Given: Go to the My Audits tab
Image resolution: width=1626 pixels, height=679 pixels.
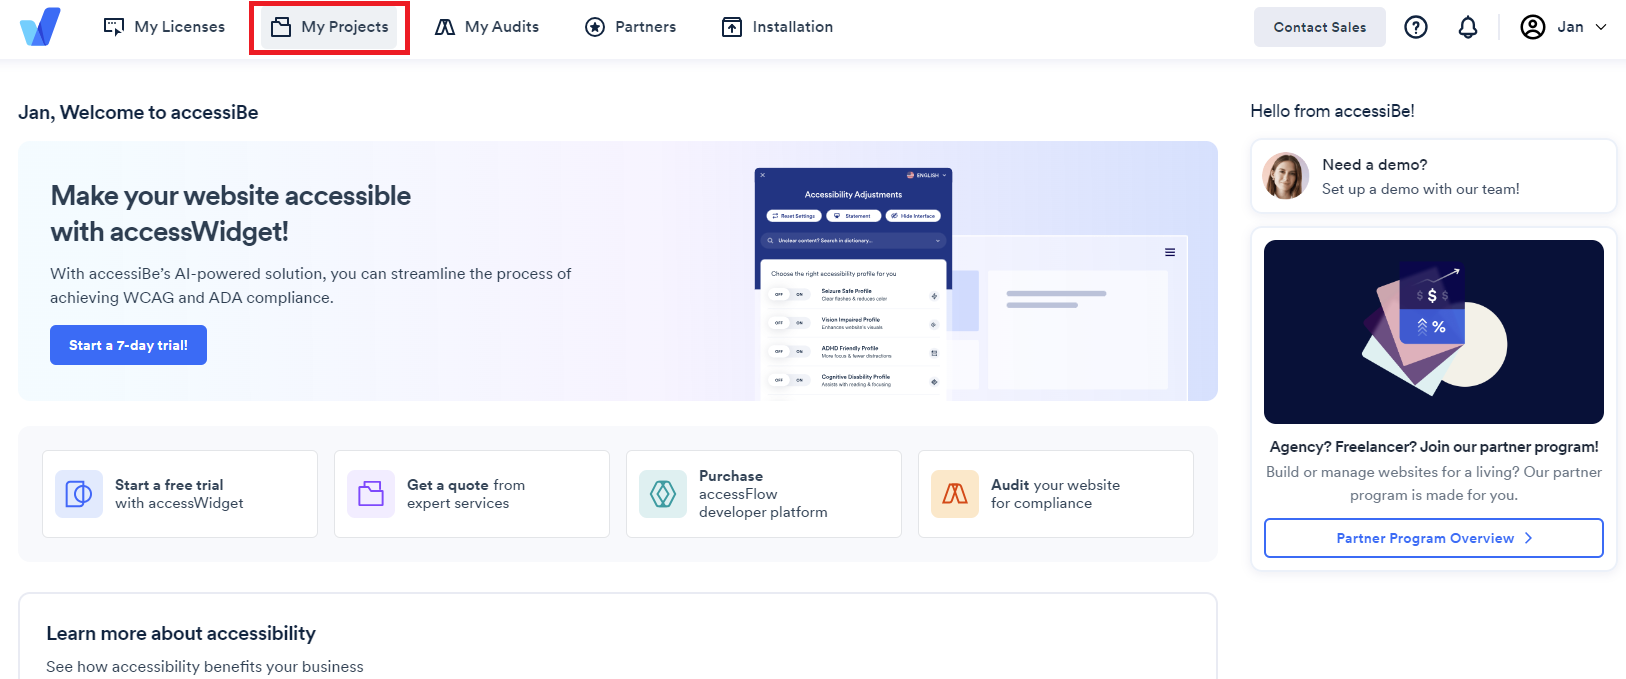Looking at the screenshot, I should click(x=487, y=27).
